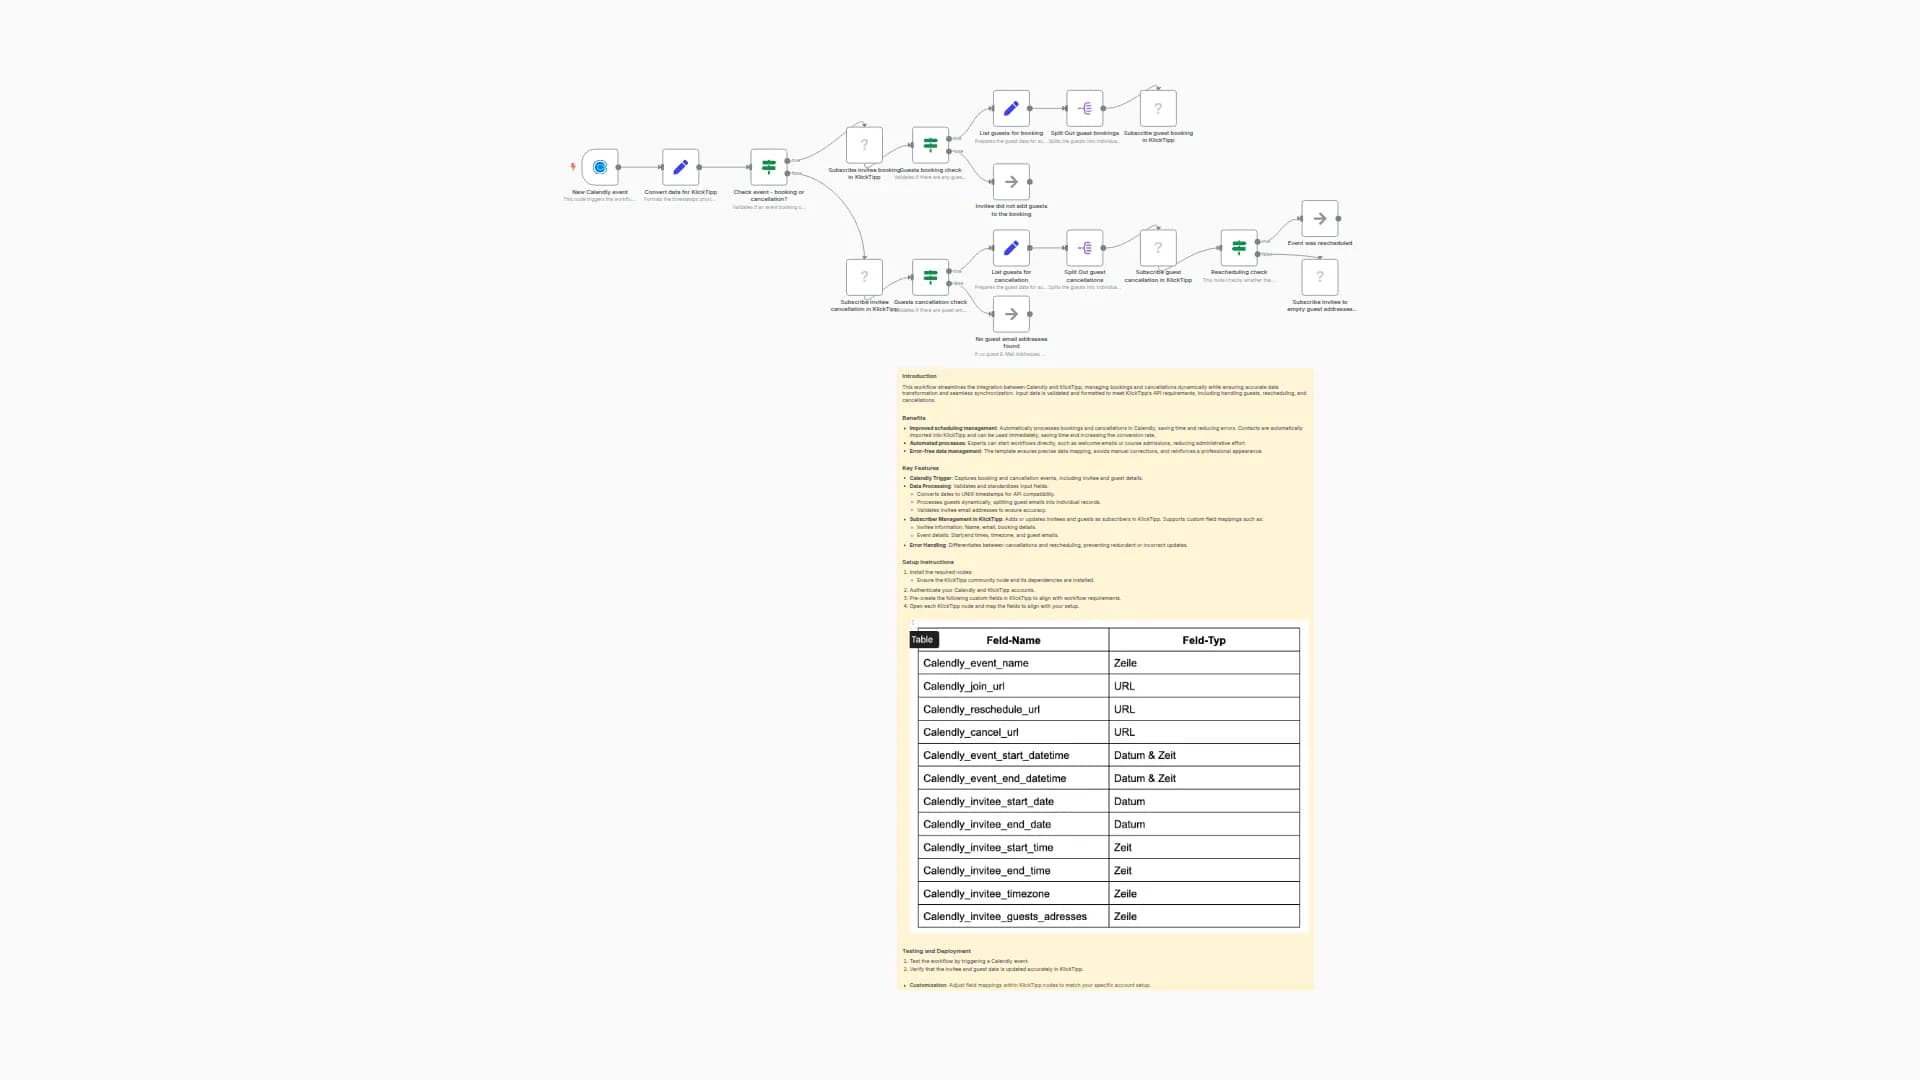Viewport: 1920px width, 1080px height.
Task: Click the Introduction heading in sticky note
Action: pyautogui.click(x=919, y=376)
